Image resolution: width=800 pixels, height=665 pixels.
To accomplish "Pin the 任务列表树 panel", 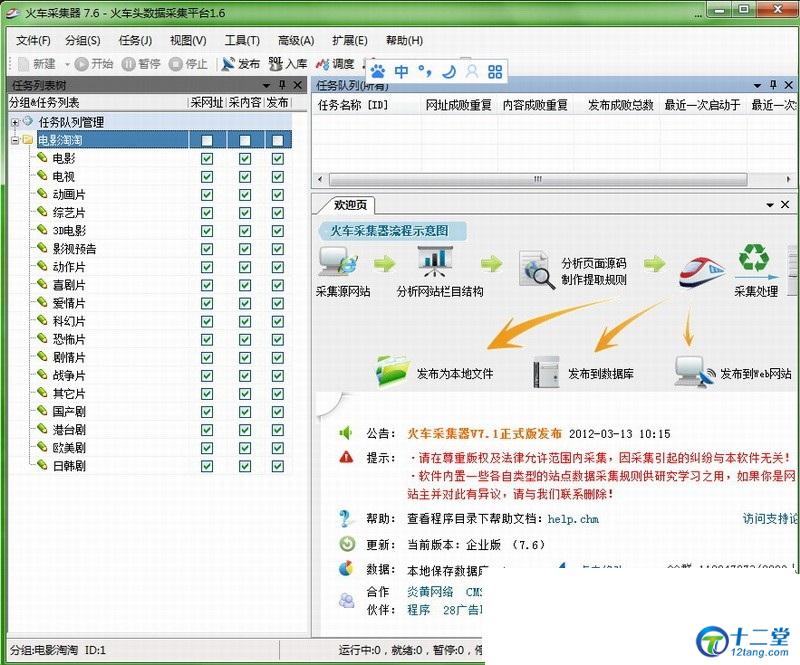I will pos(282,85).
